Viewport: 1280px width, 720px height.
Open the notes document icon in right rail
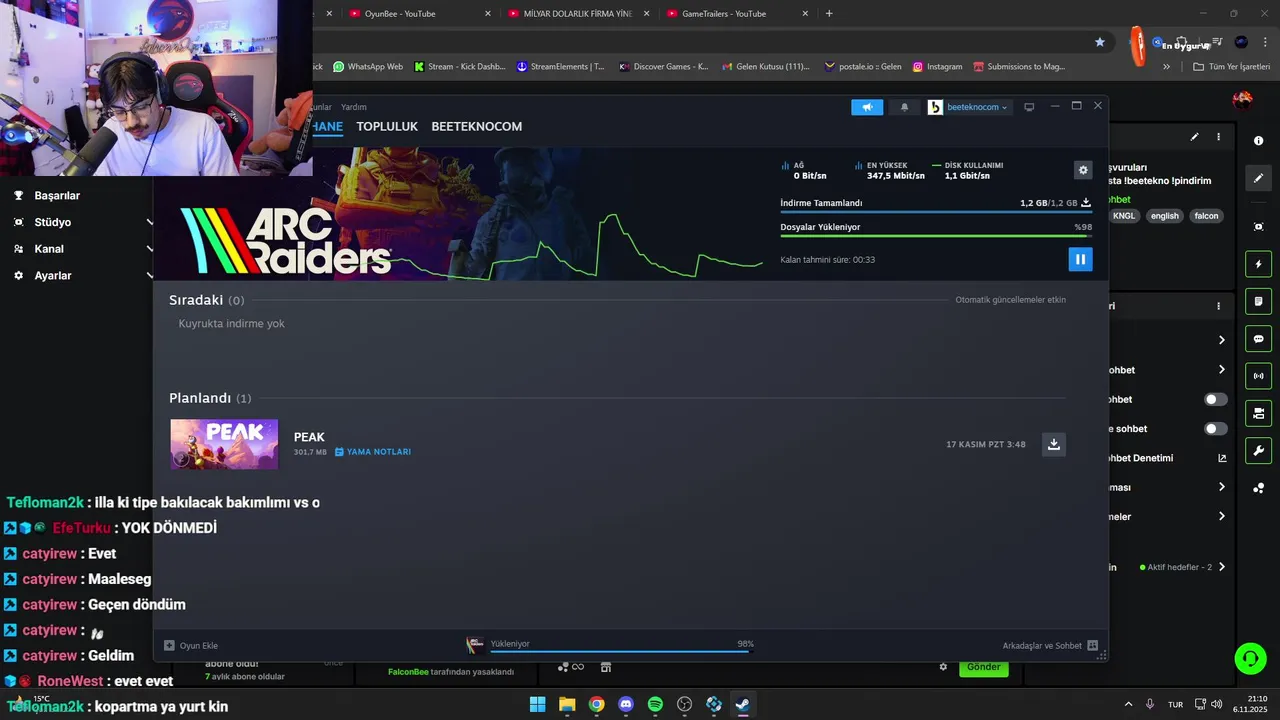click(1259, 301)
